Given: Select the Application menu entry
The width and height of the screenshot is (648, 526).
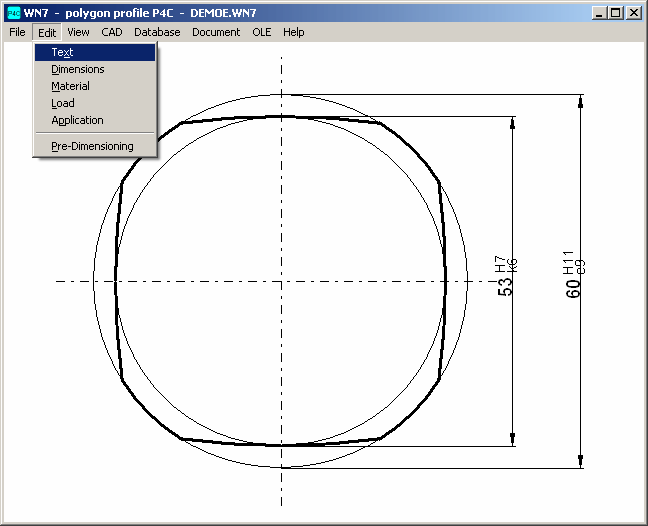Looking at the screenshot, I should tap(77, 120).
